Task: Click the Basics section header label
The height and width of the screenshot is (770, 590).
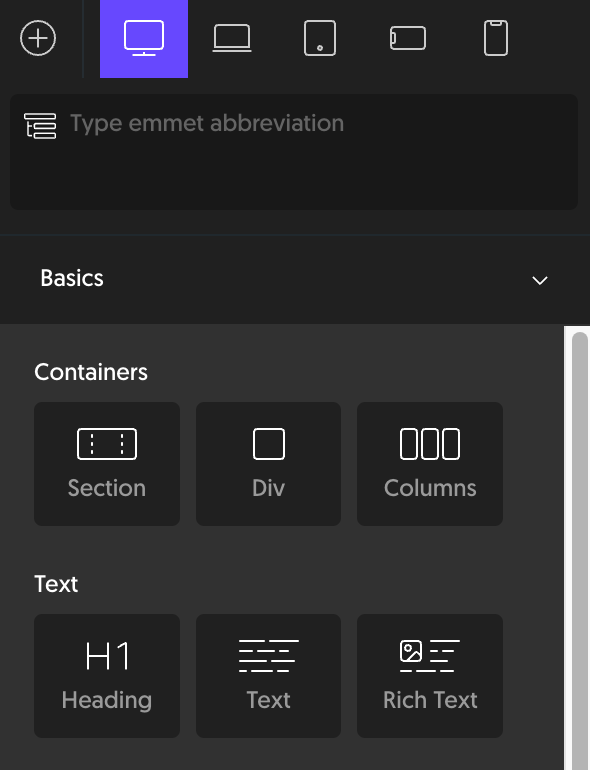Action: [72, 278]
